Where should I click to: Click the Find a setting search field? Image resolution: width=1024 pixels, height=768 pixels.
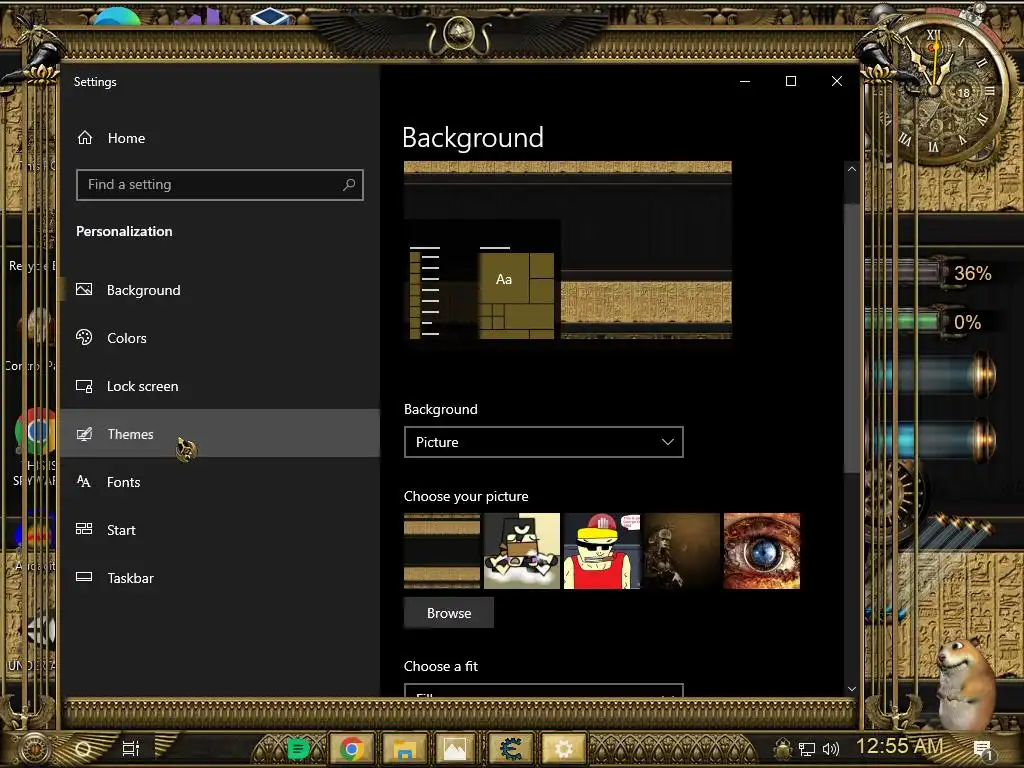click(219, 185)
